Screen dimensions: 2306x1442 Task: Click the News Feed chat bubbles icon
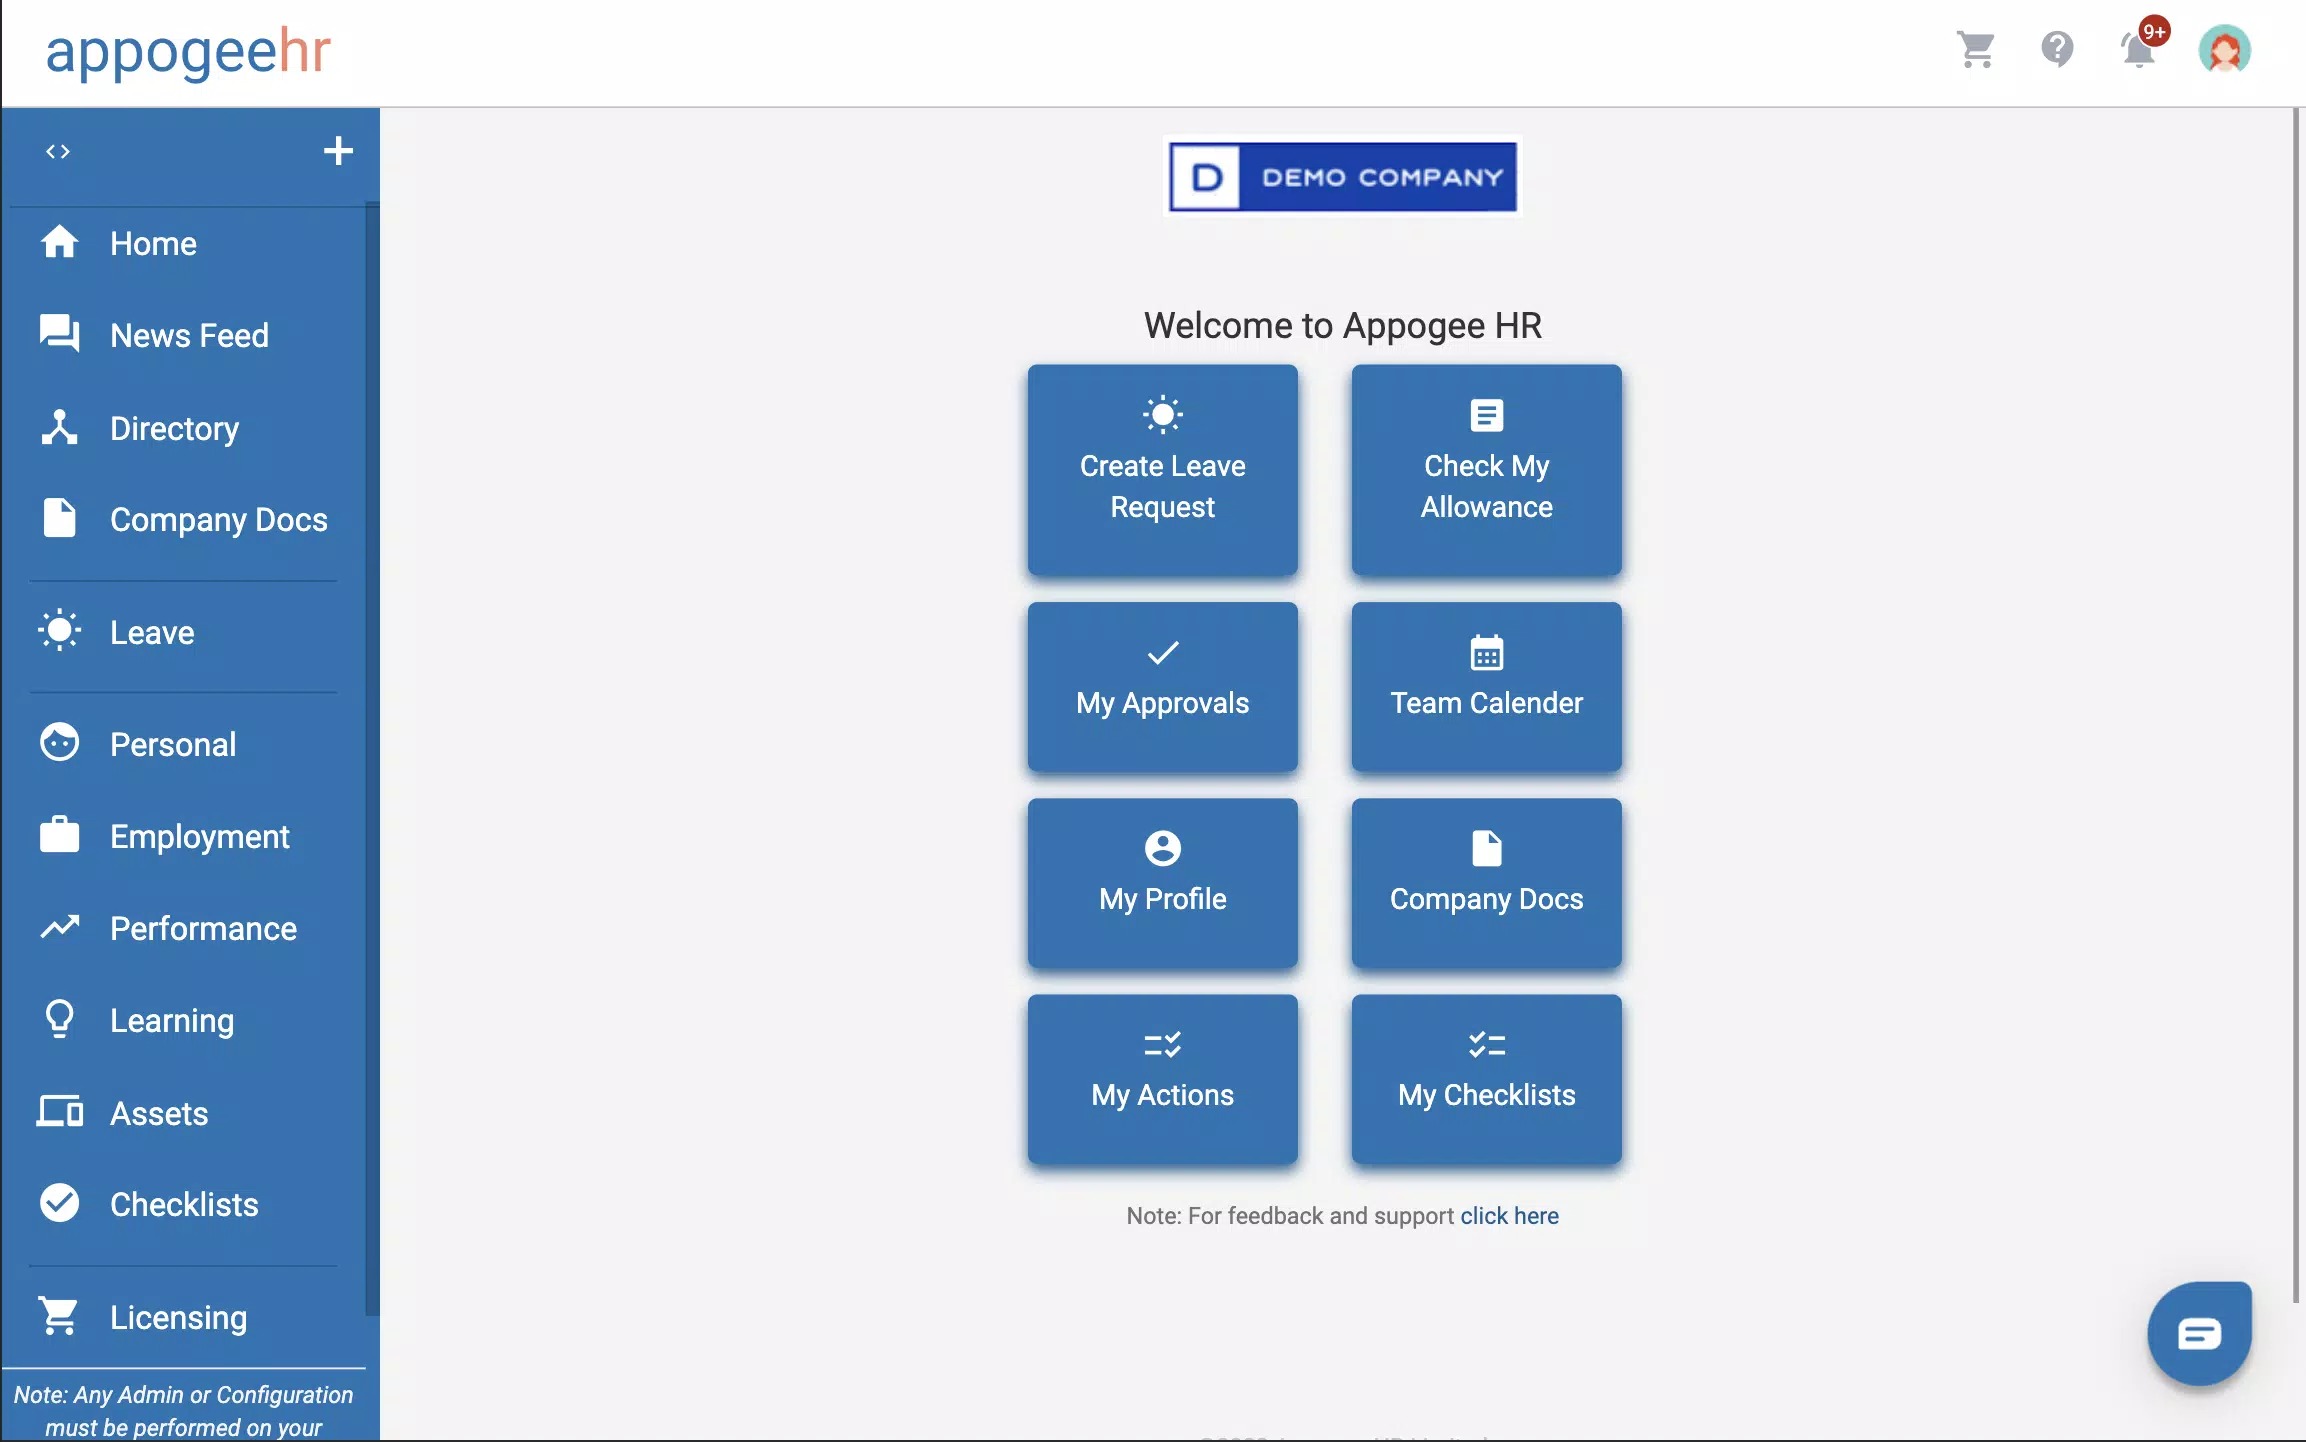[x=59, y=334]
